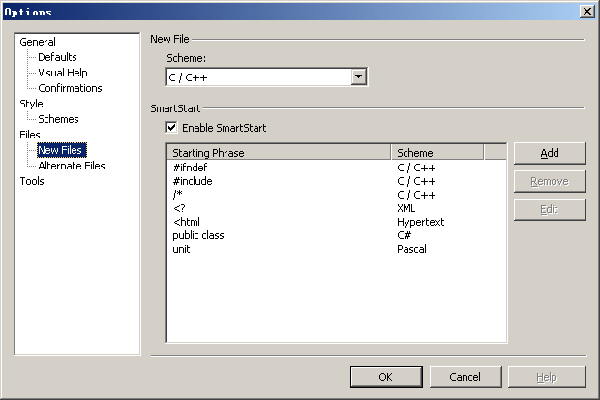
Task: Close the Options dialog window
Action: pyautogui.click(x=585, y=10)
